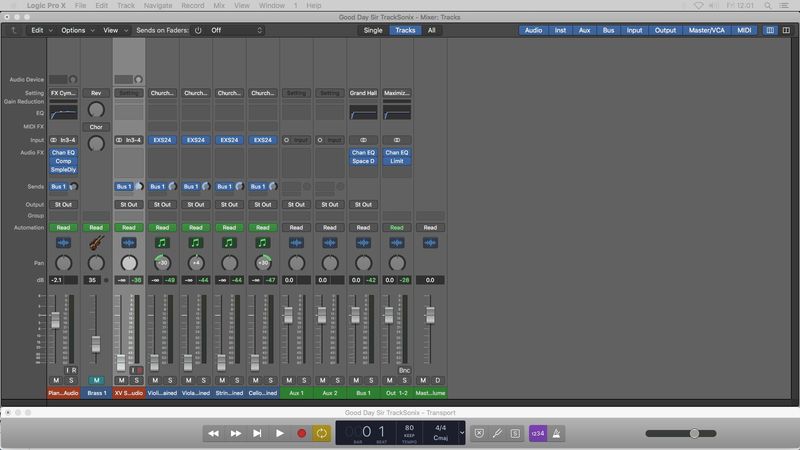Toggle the Master/VCA filter button

(x=707, y=30)
